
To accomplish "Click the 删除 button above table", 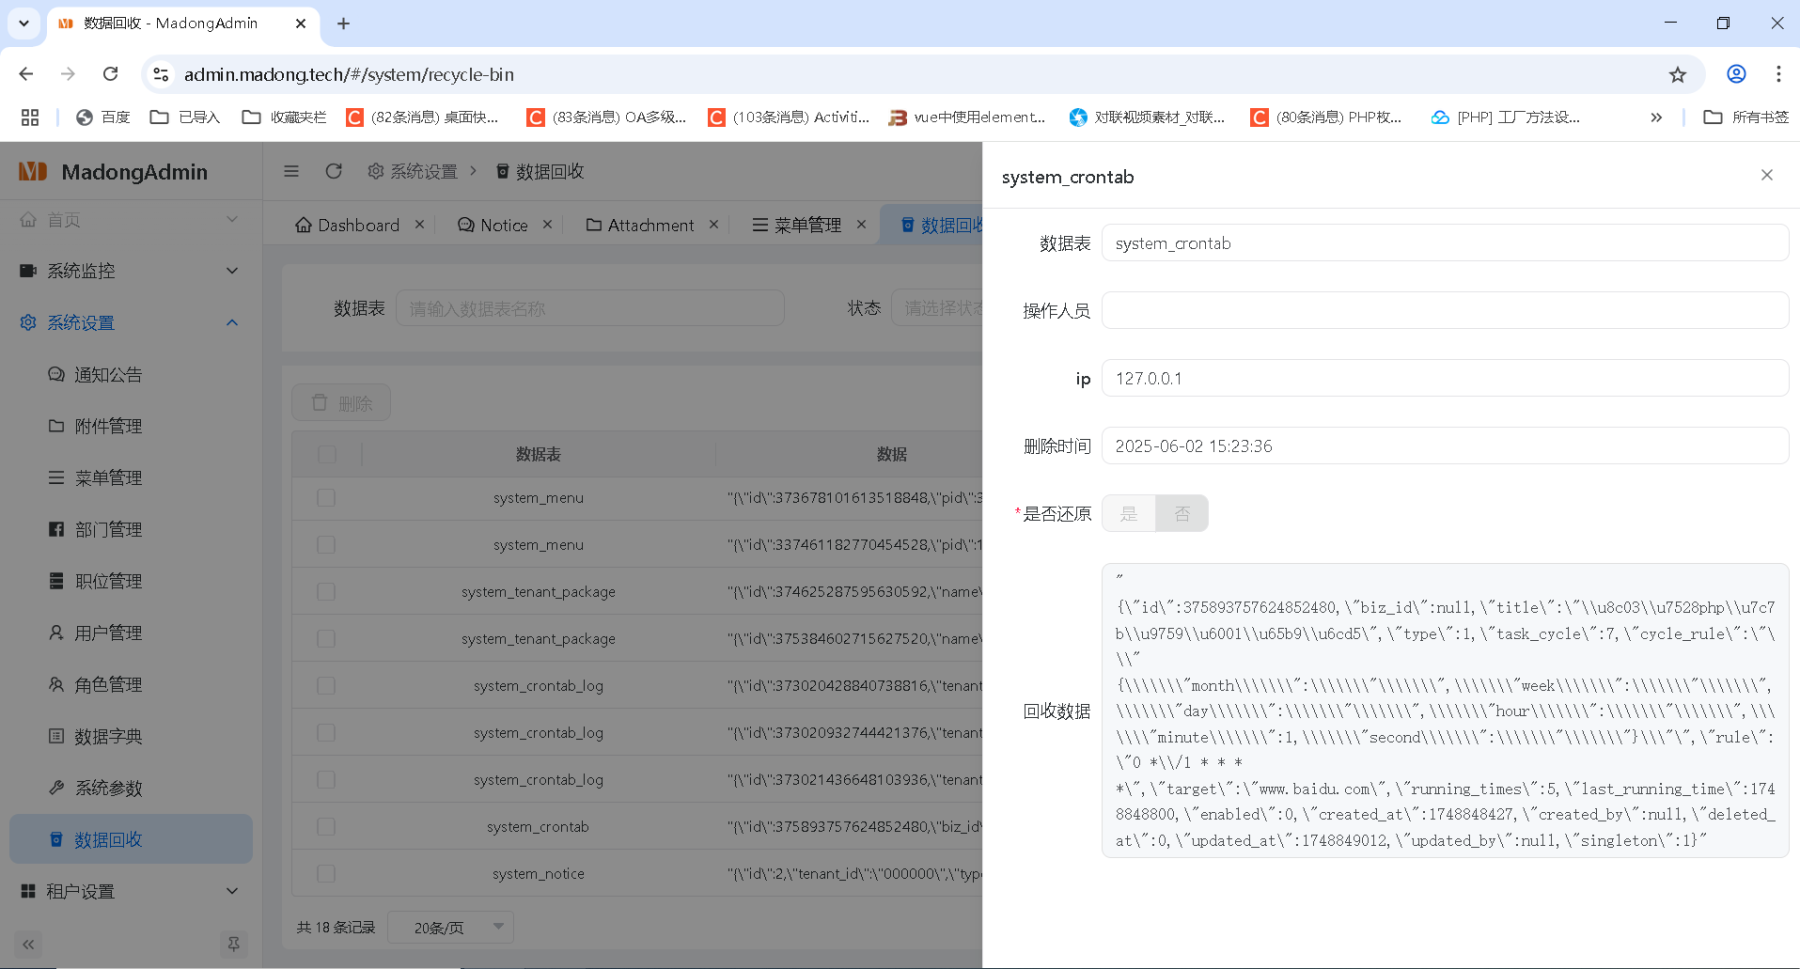I will 341,403.
